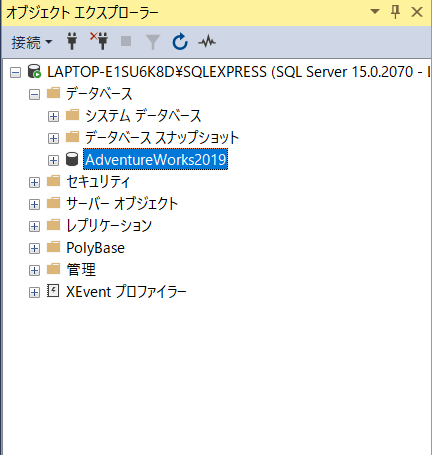Toggle the auto-hide pin icon
This screenshot has height=455, width=432.
(x=395, y=12)
